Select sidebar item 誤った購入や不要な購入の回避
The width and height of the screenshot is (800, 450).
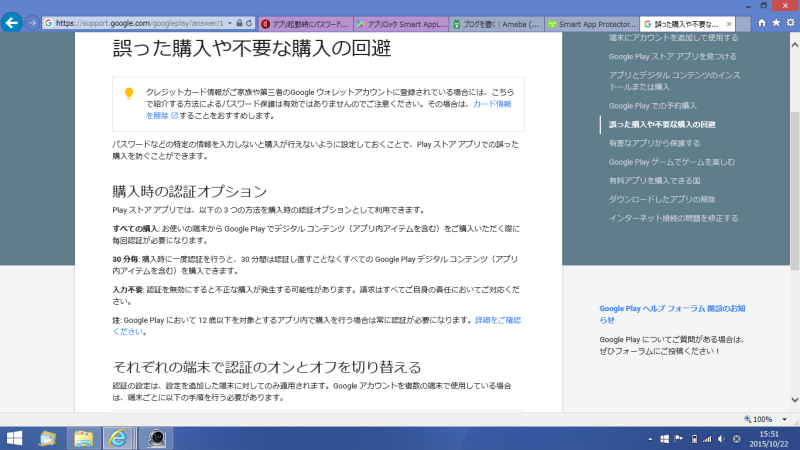click(662, 124)
